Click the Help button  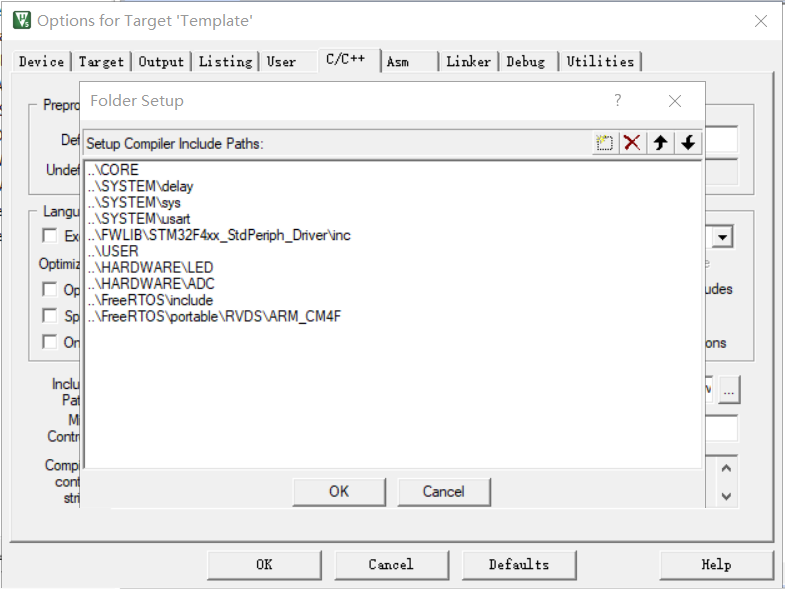(x=716, y=564)
